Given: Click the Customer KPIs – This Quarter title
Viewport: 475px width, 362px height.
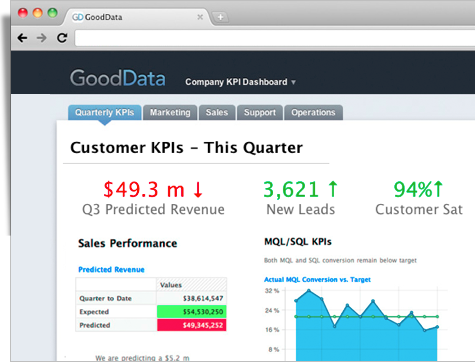Looking at the screenshot, I should 186,148.
